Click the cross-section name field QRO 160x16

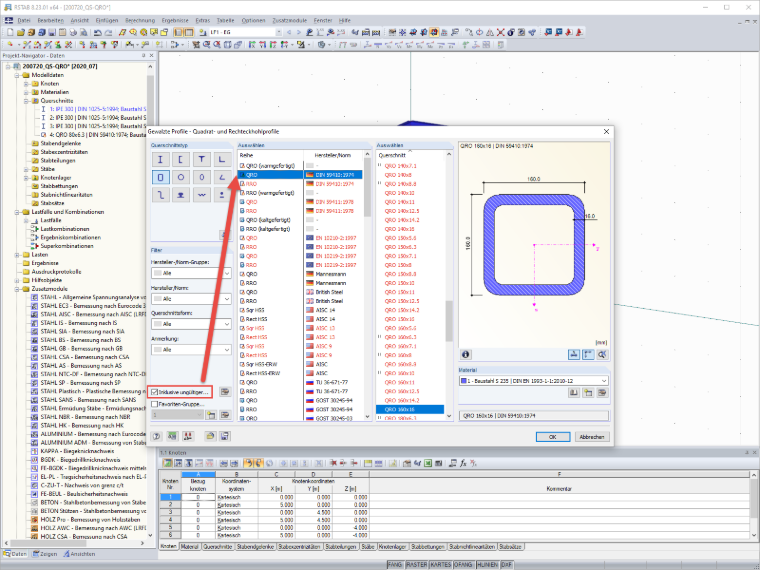click(534, 416)
